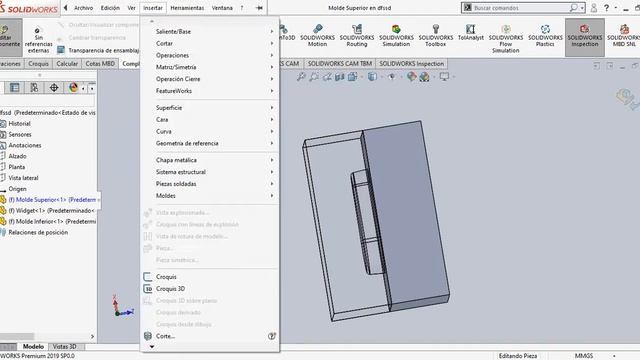The width and height of the screenshot is (640, 360).
Task: Open view settings monitor icon
Action: (444, 76)
